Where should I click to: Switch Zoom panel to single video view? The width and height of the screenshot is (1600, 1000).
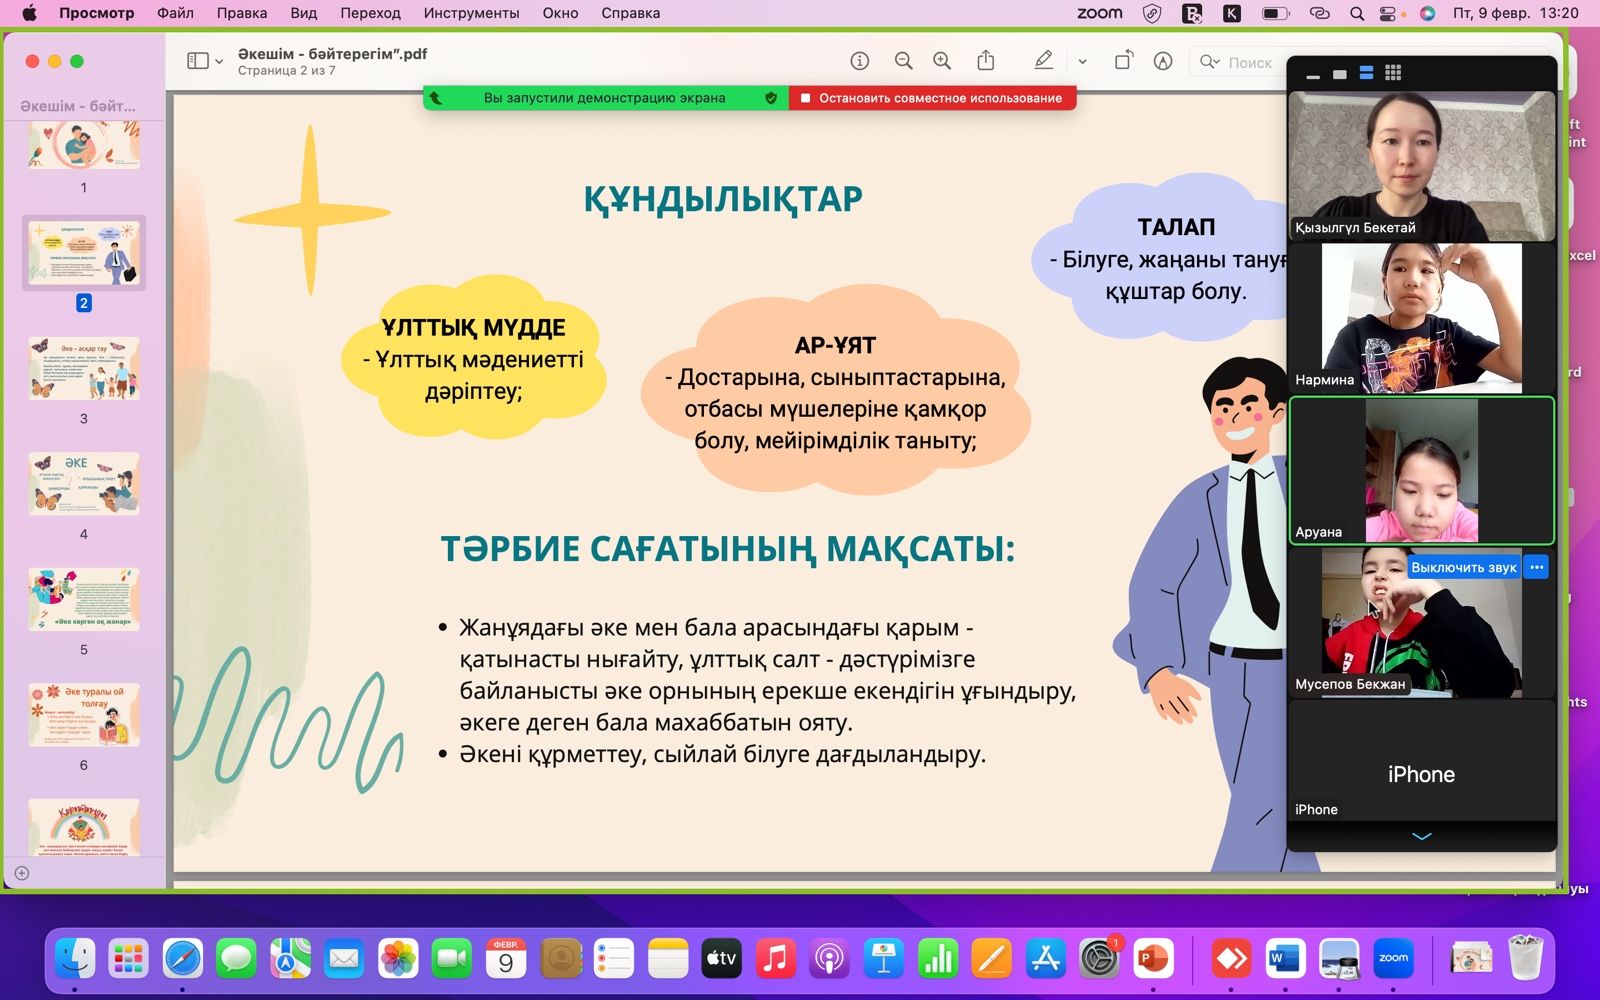click(x=1340, y=74)
